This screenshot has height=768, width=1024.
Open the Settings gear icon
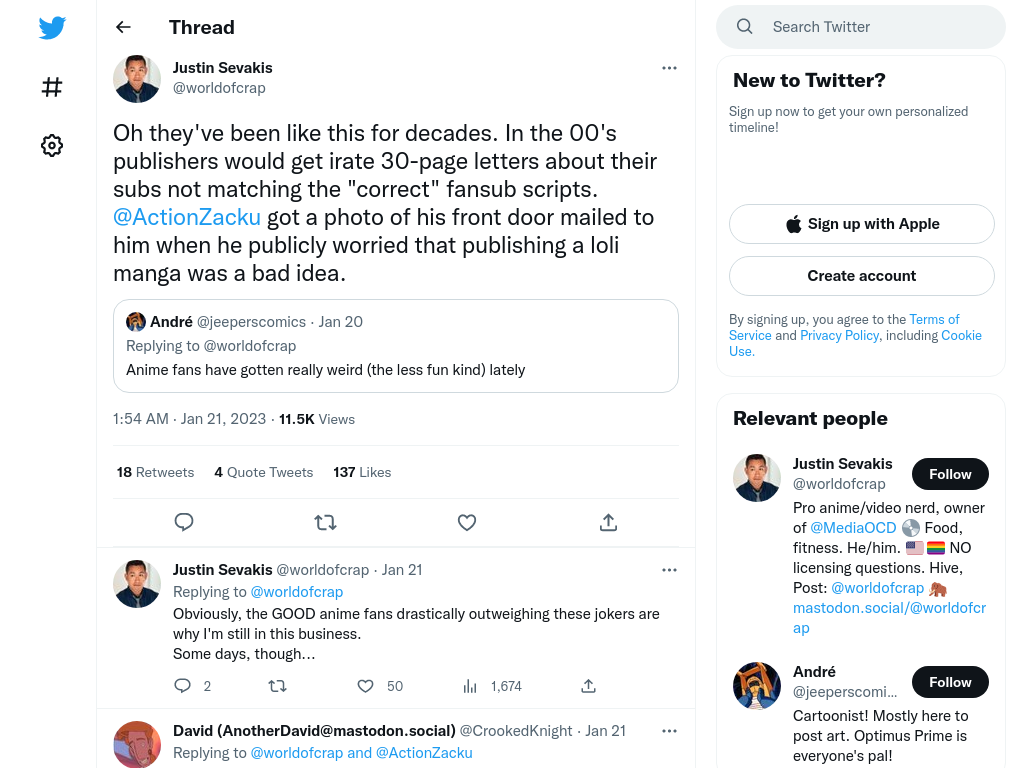coord(52,145)
